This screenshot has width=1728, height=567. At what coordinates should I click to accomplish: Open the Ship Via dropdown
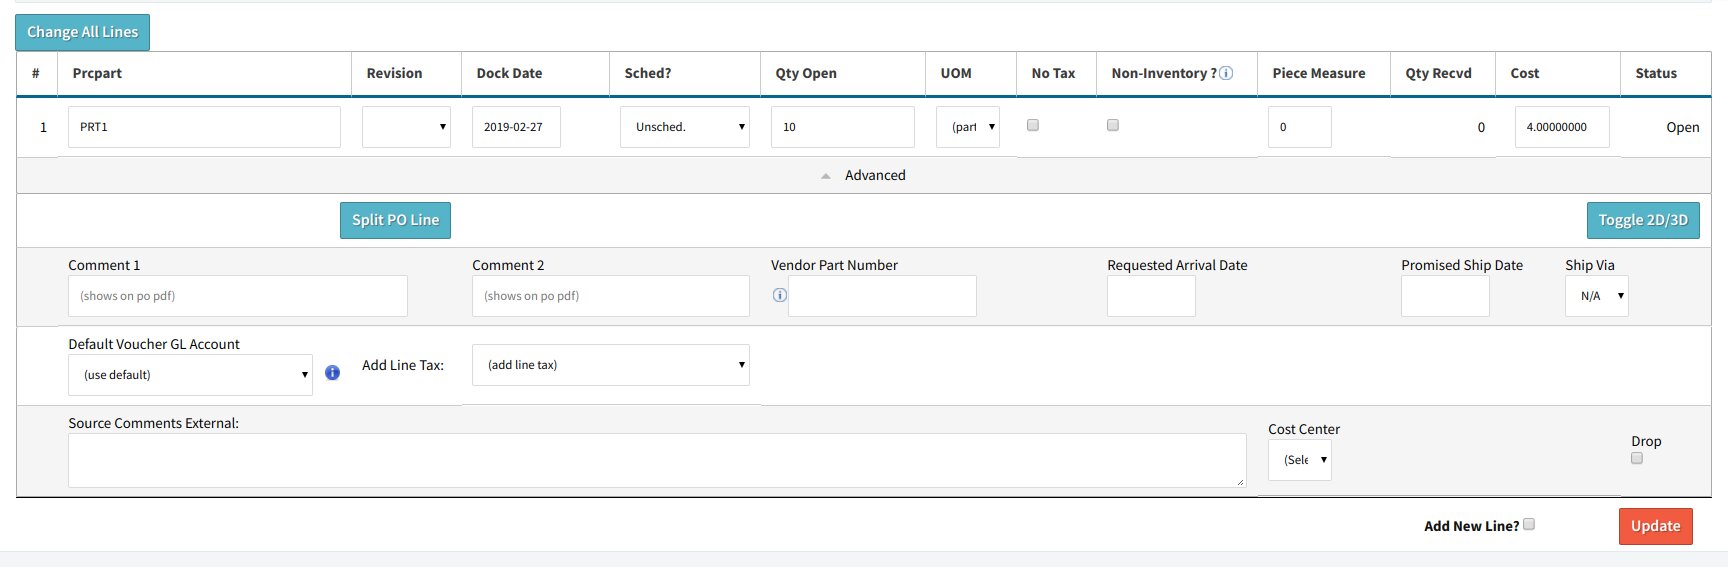tap(1597, 296)
